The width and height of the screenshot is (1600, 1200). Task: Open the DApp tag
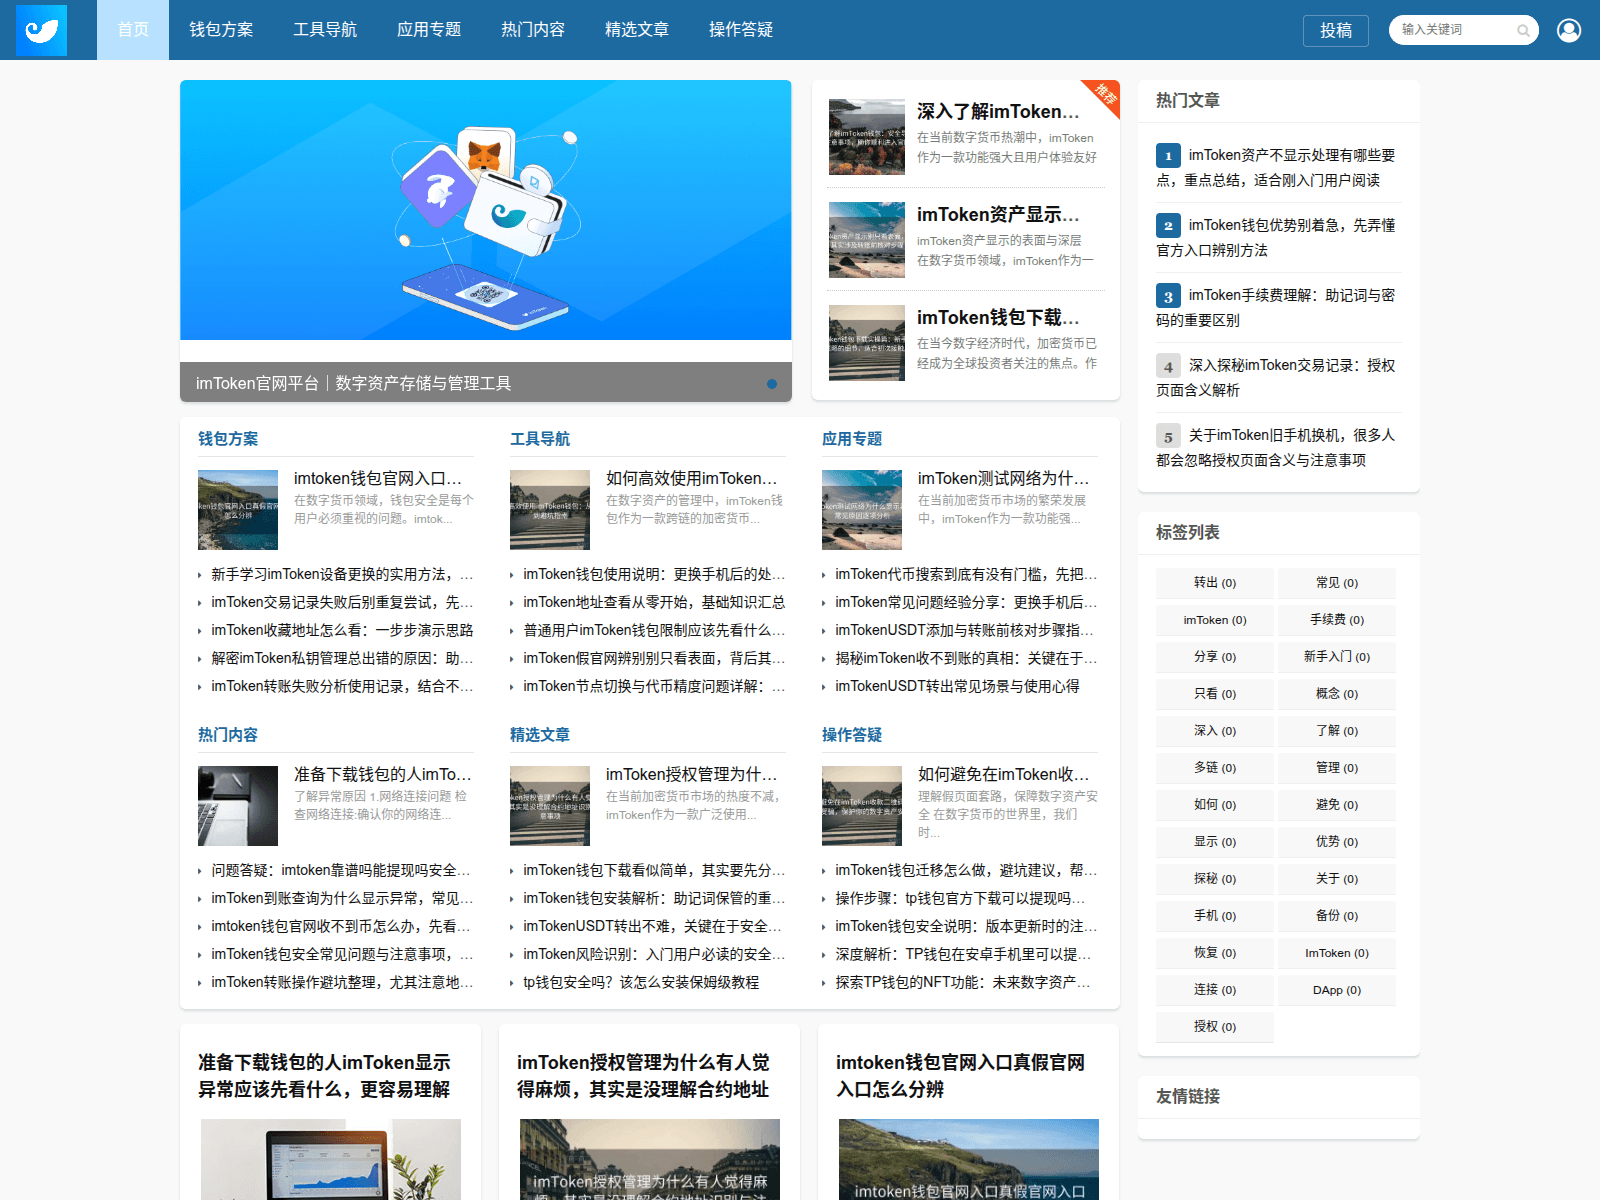pyautogui.click(x=1336, y=990)
